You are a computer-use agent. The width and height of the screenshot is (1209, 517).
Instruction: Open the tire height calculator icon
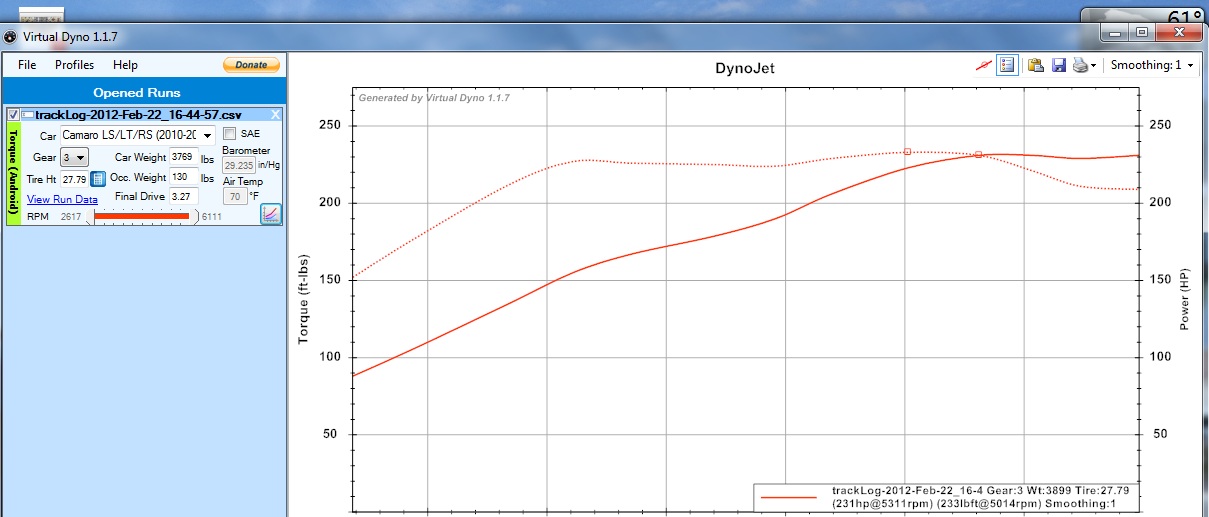tap(98, 179)
